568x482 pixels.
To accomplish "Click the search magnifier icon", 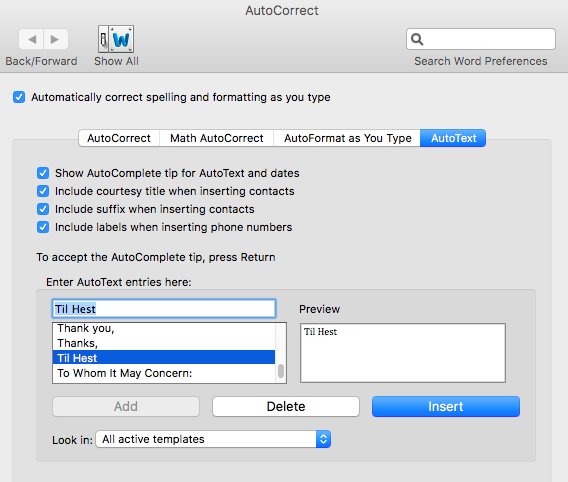I will coord(417,39).
